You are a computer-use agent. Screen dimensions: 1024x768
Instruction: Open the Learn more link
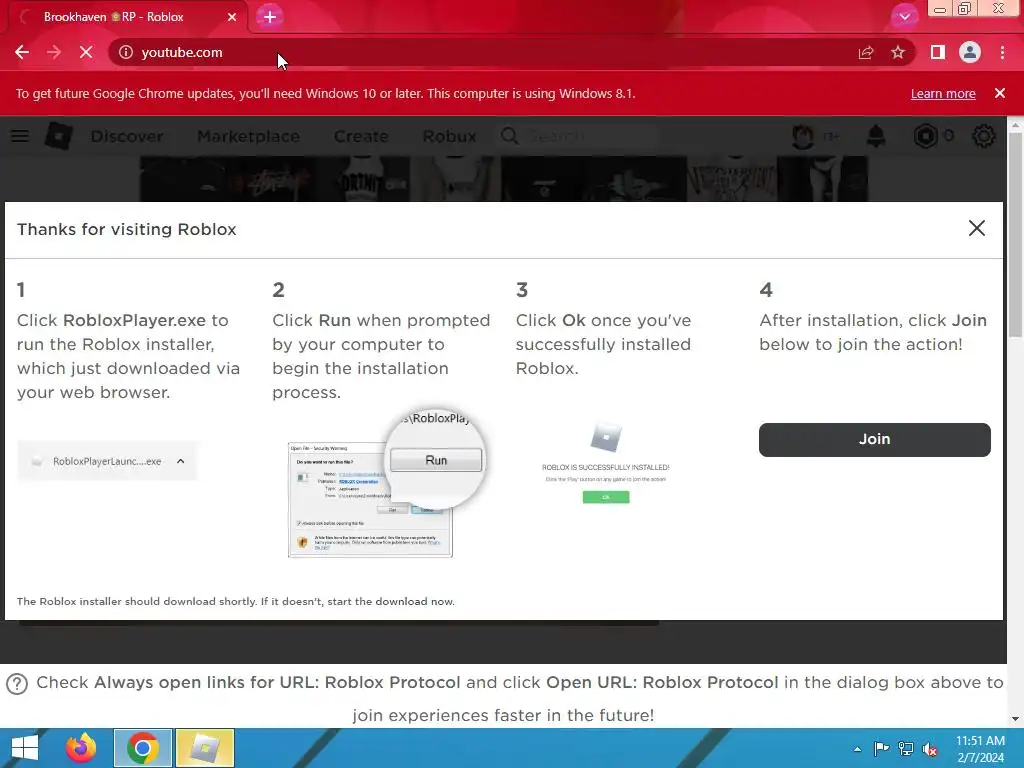[x=943, y=93]
